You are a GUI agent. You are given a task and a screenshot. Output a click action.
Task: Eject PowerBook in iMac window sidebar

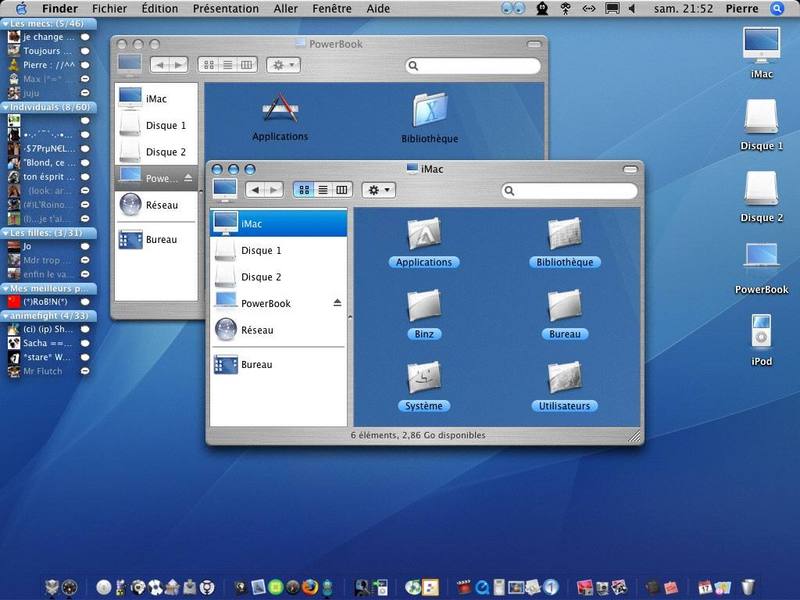tap(337, 303)
